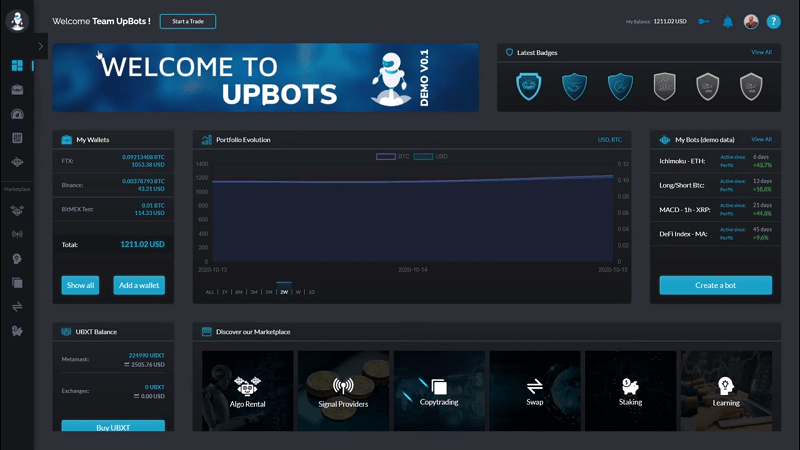This screenshot has height=450, width=800.
Task: Select the 6M time range
Action: (x=239, y=292)
